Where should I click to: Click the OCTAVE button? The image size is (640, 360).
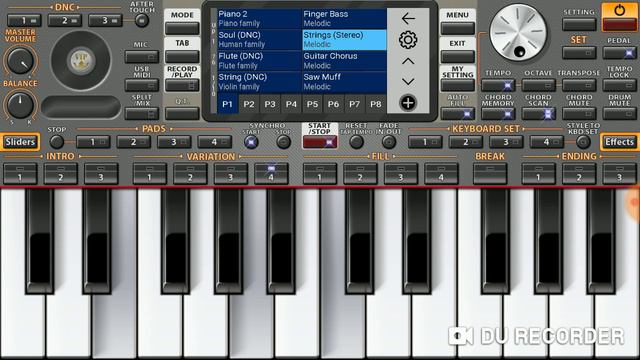(x=538, y=85)
